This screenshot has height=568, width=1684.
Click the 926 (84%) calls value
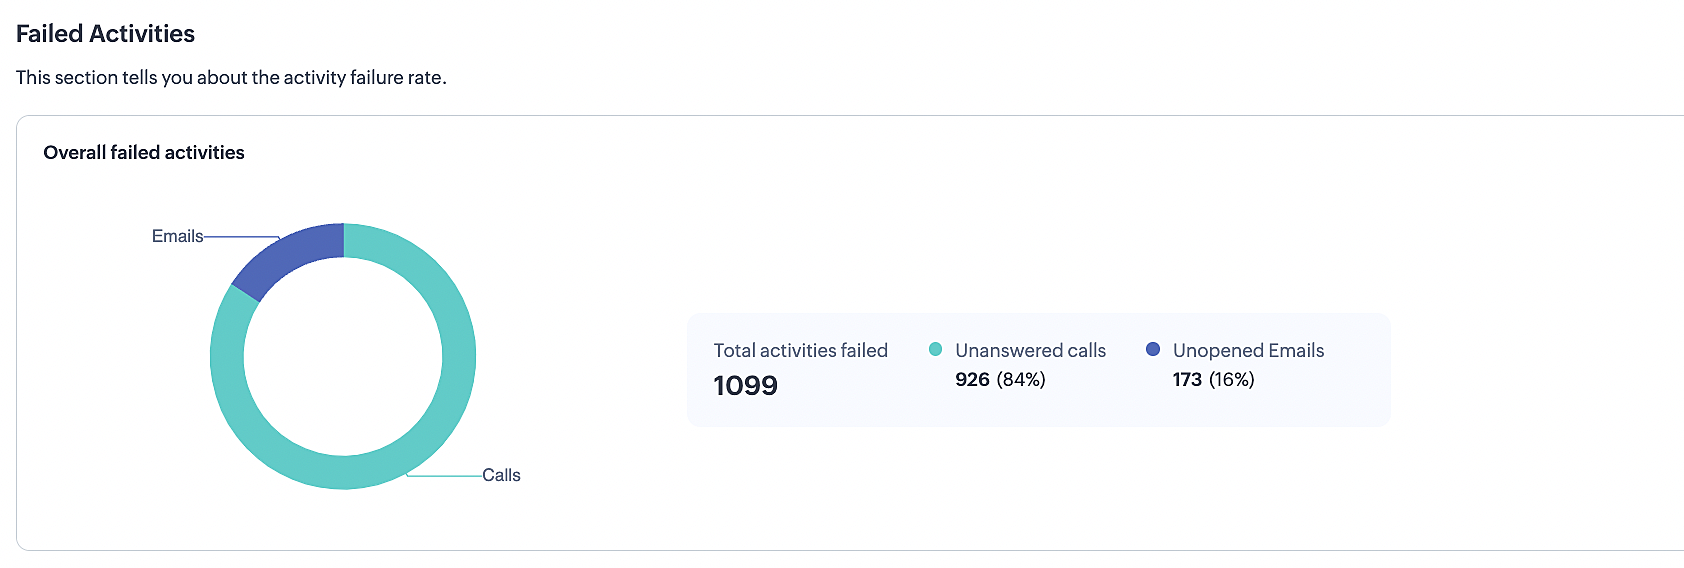coord(1000,379)
